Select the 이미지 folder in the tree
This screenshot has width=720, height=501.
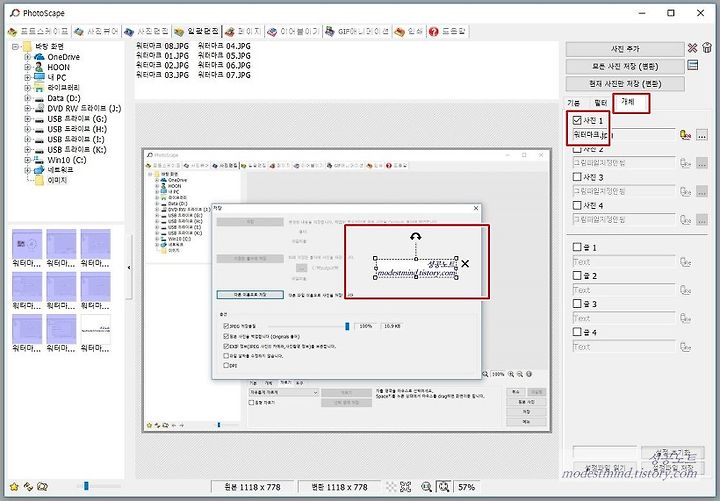pyautogui.click(x=57, y=180)
